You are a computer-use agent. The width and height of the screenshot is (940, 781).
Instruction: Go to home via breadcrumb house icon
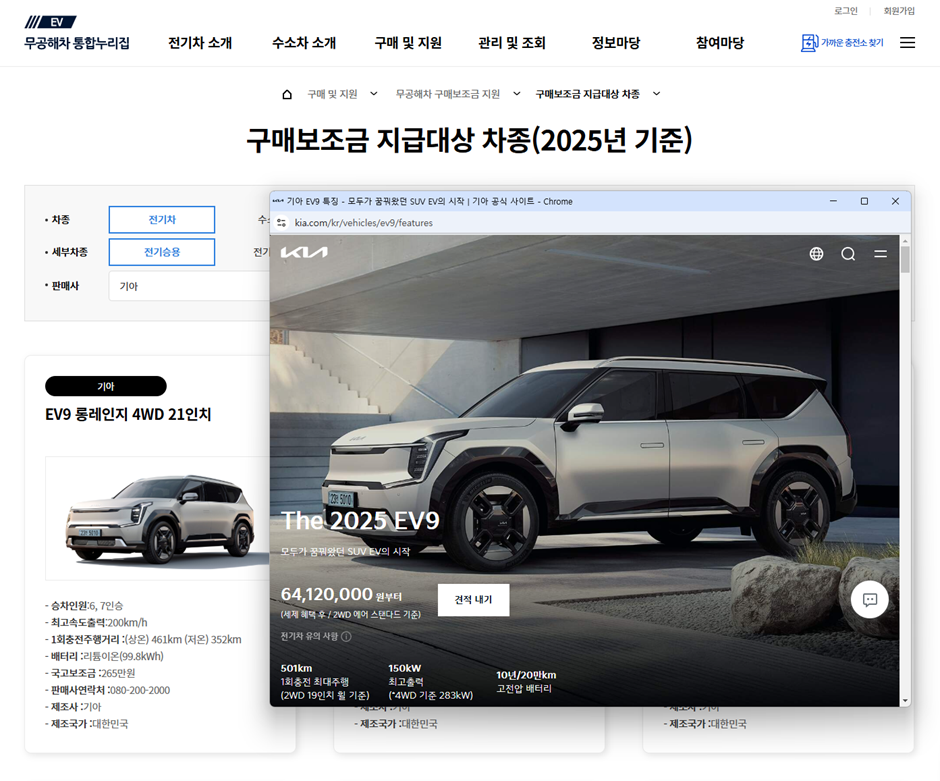pos(287,94)
